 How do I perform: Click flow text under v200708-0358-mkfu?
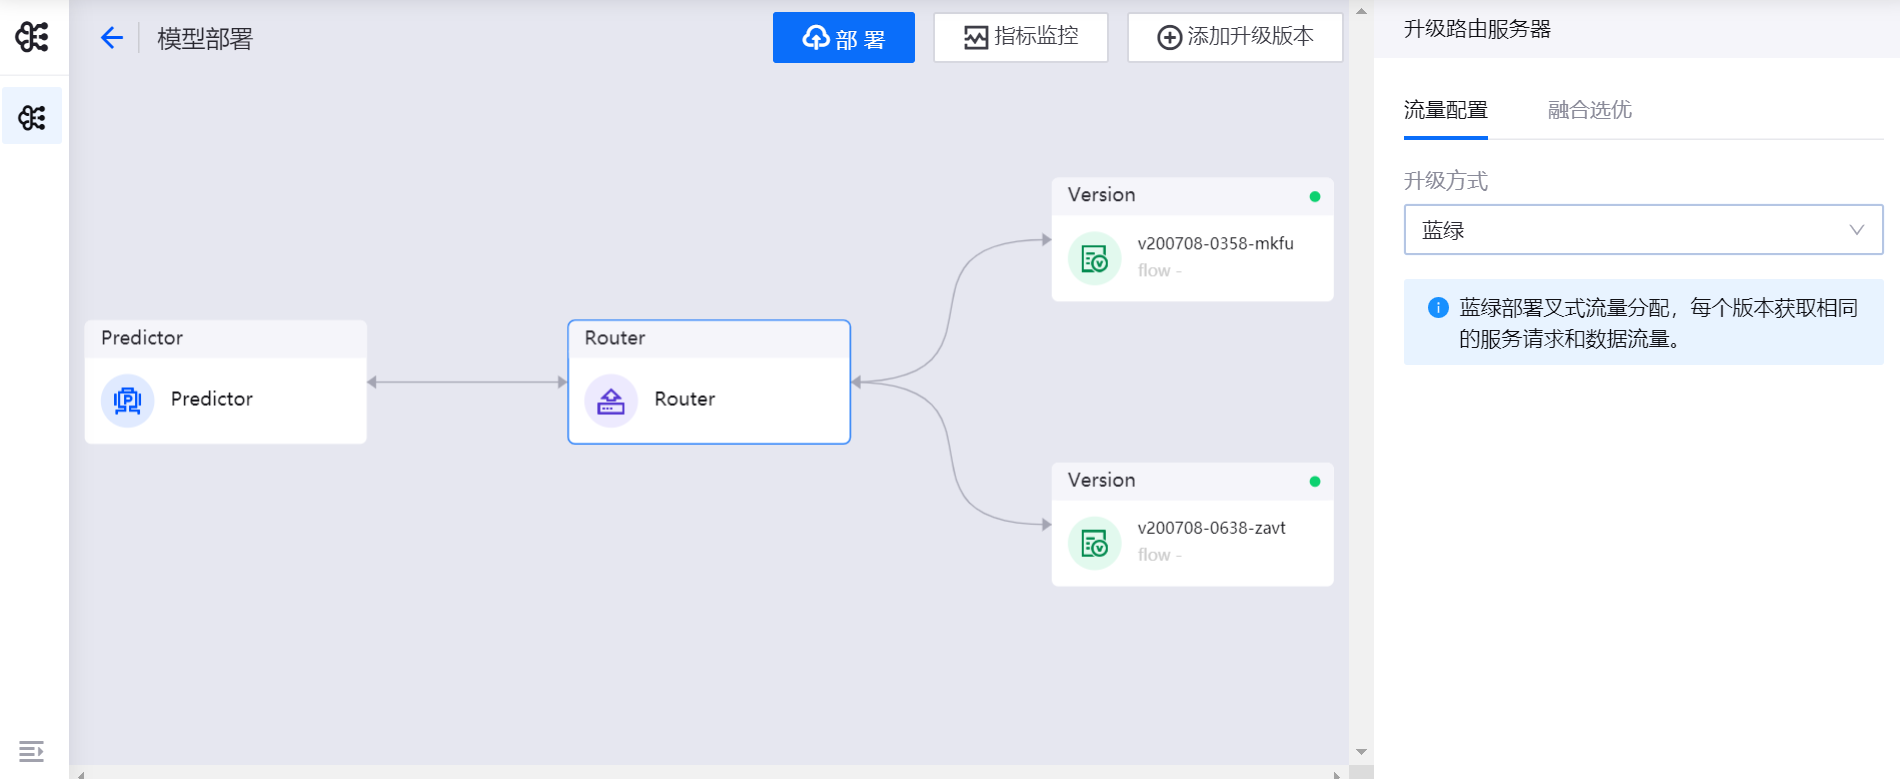(x=1159, y=271)
